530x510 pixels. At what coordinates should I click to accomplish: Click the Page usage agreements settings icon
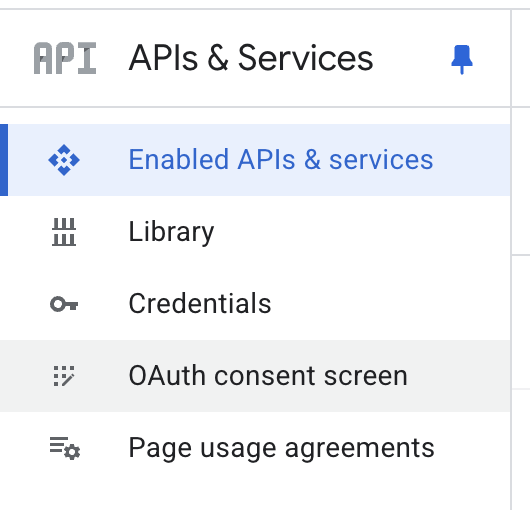[65, 448]
